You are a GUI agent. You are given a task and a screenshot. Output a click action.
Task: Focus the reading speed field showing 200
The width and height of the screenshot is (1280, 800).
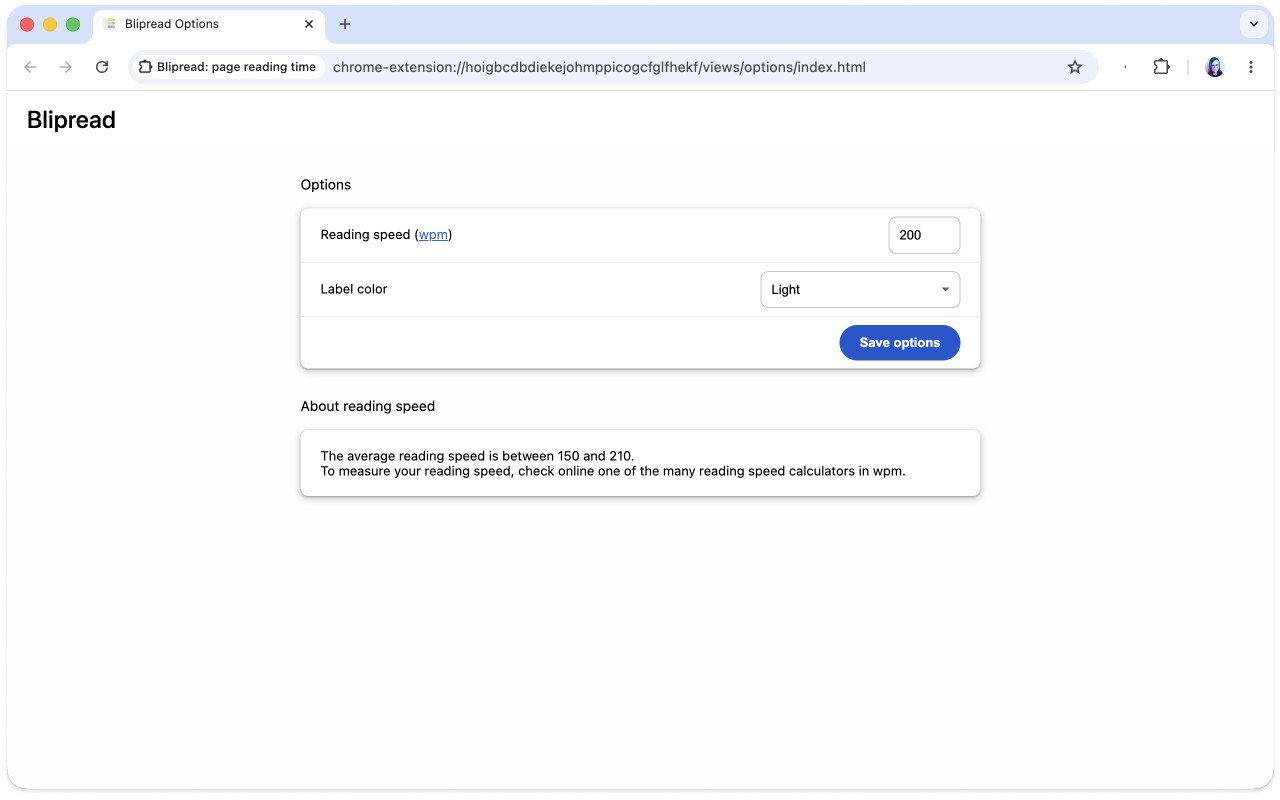pyautogui.click(x=924, y=235)
